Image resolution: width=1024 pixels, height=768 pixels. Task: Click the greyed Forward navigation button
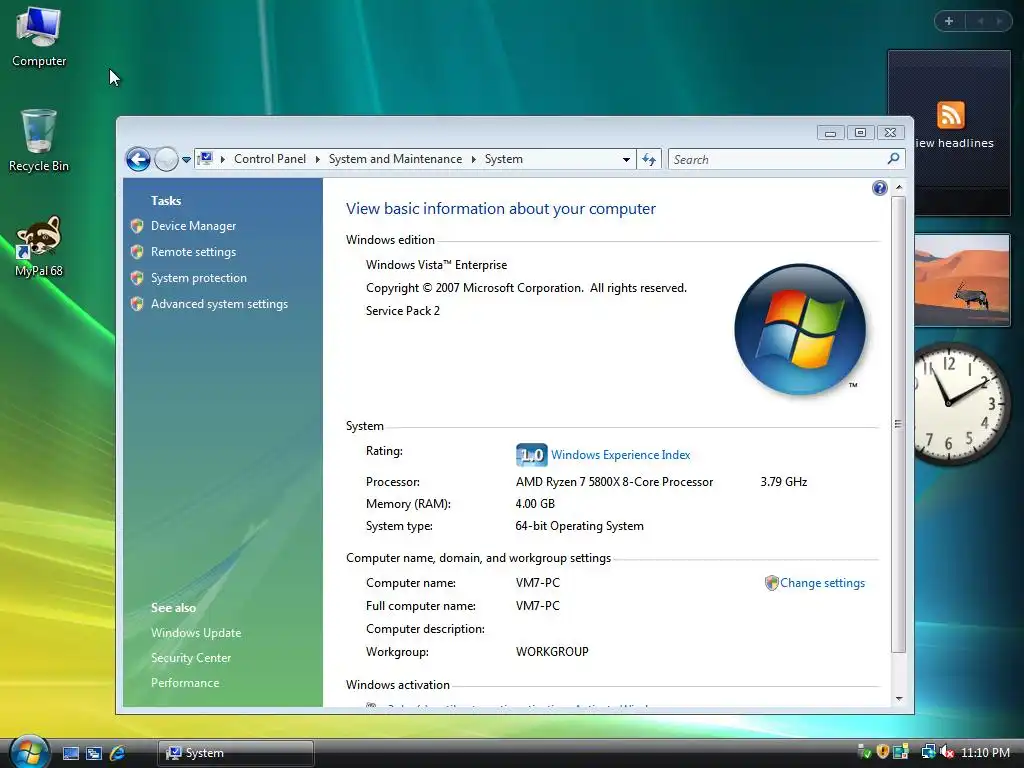coord(166,159)
